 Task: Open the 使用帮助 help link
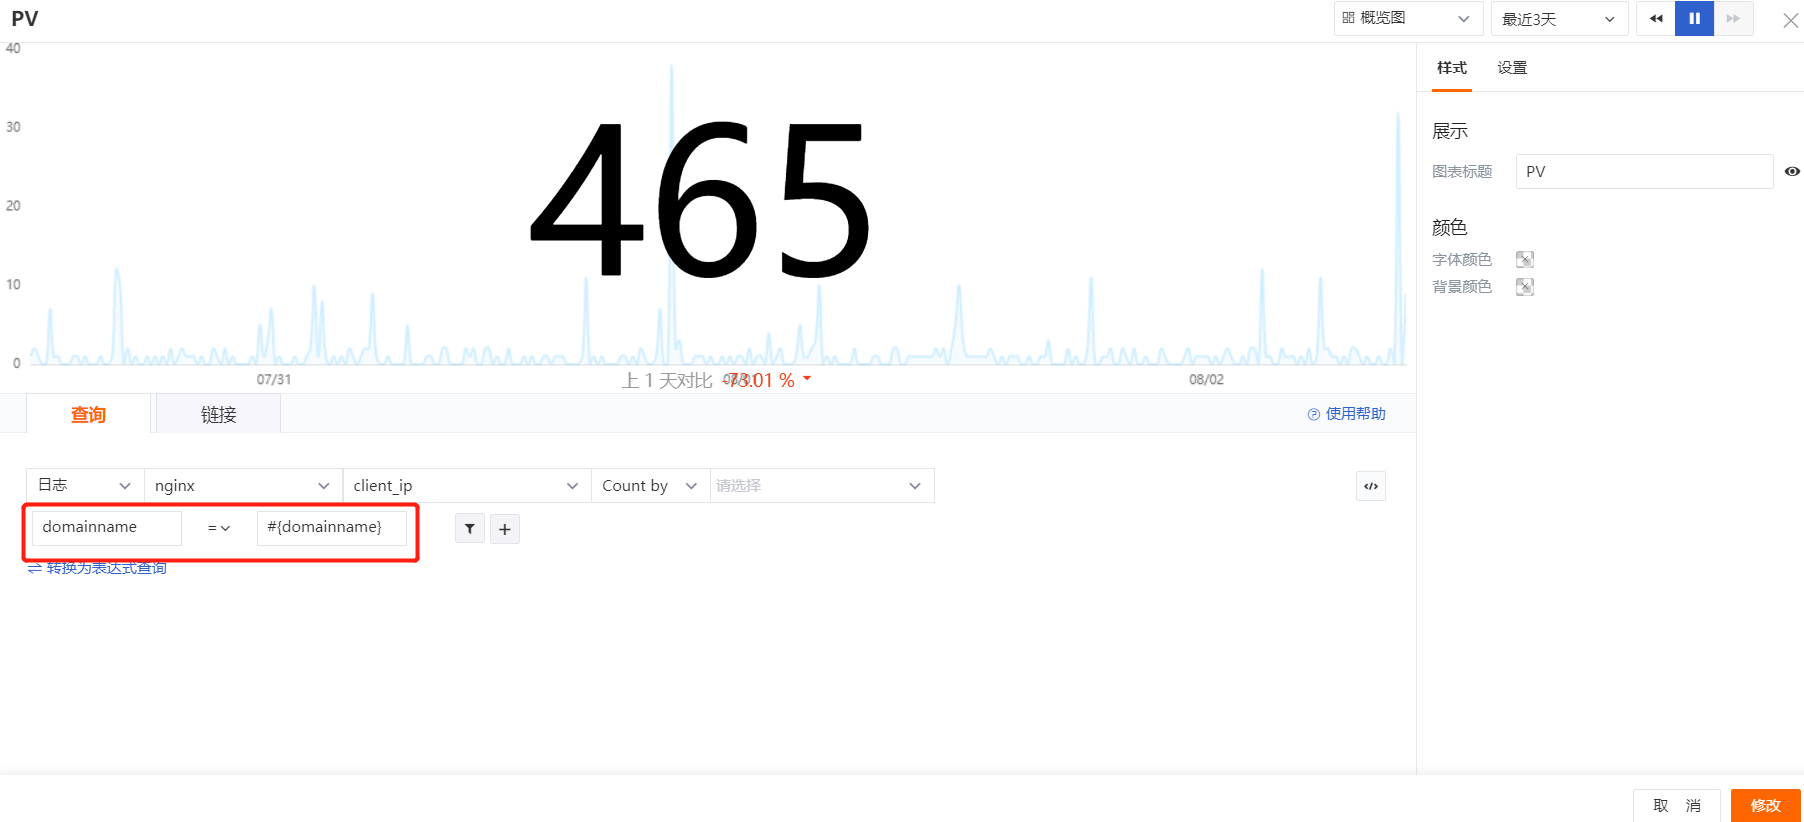[x=1346, y=414]
